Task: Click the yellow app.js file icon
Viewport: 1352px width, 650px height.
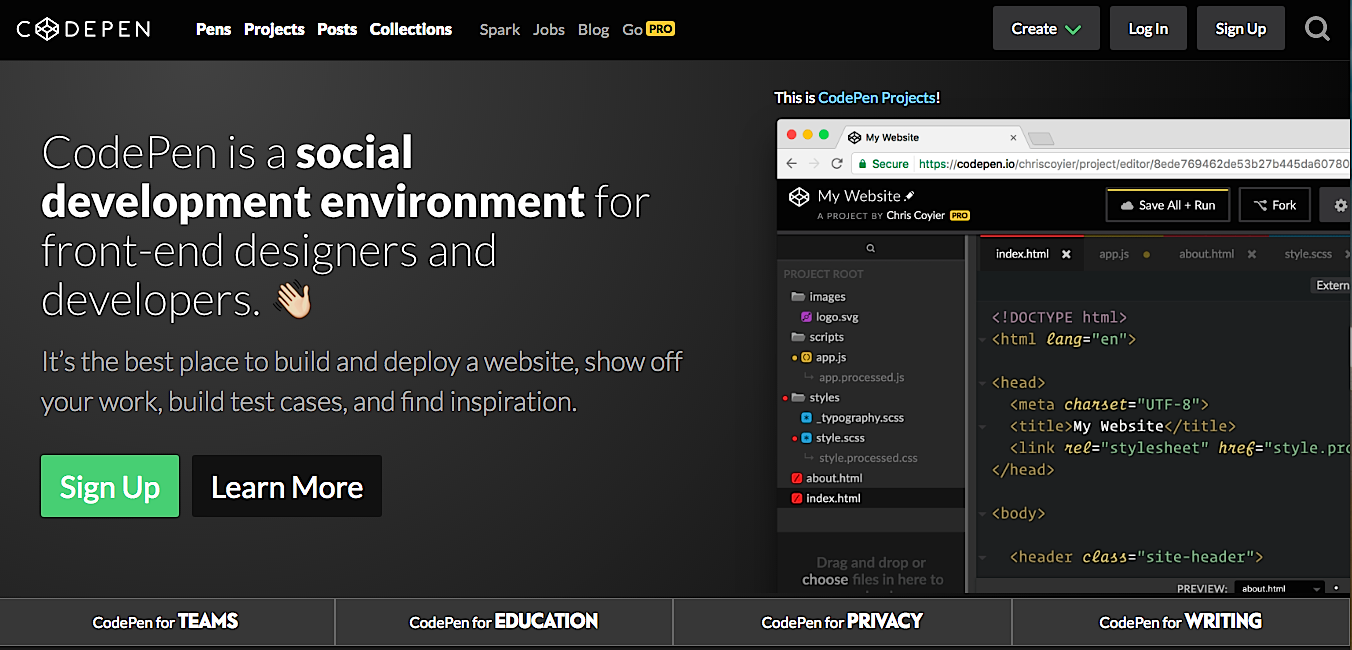Action: [x=807, y=357]
